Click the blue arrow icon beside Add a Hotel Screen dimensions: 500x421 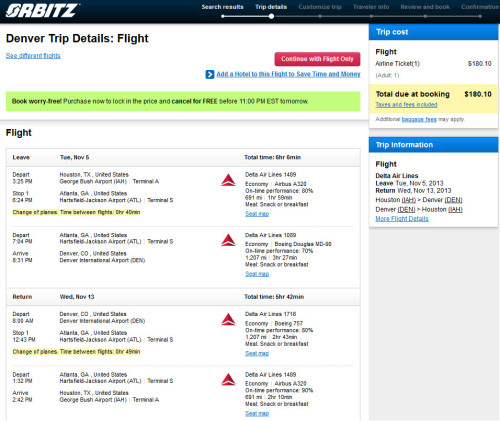coord(210,74)
